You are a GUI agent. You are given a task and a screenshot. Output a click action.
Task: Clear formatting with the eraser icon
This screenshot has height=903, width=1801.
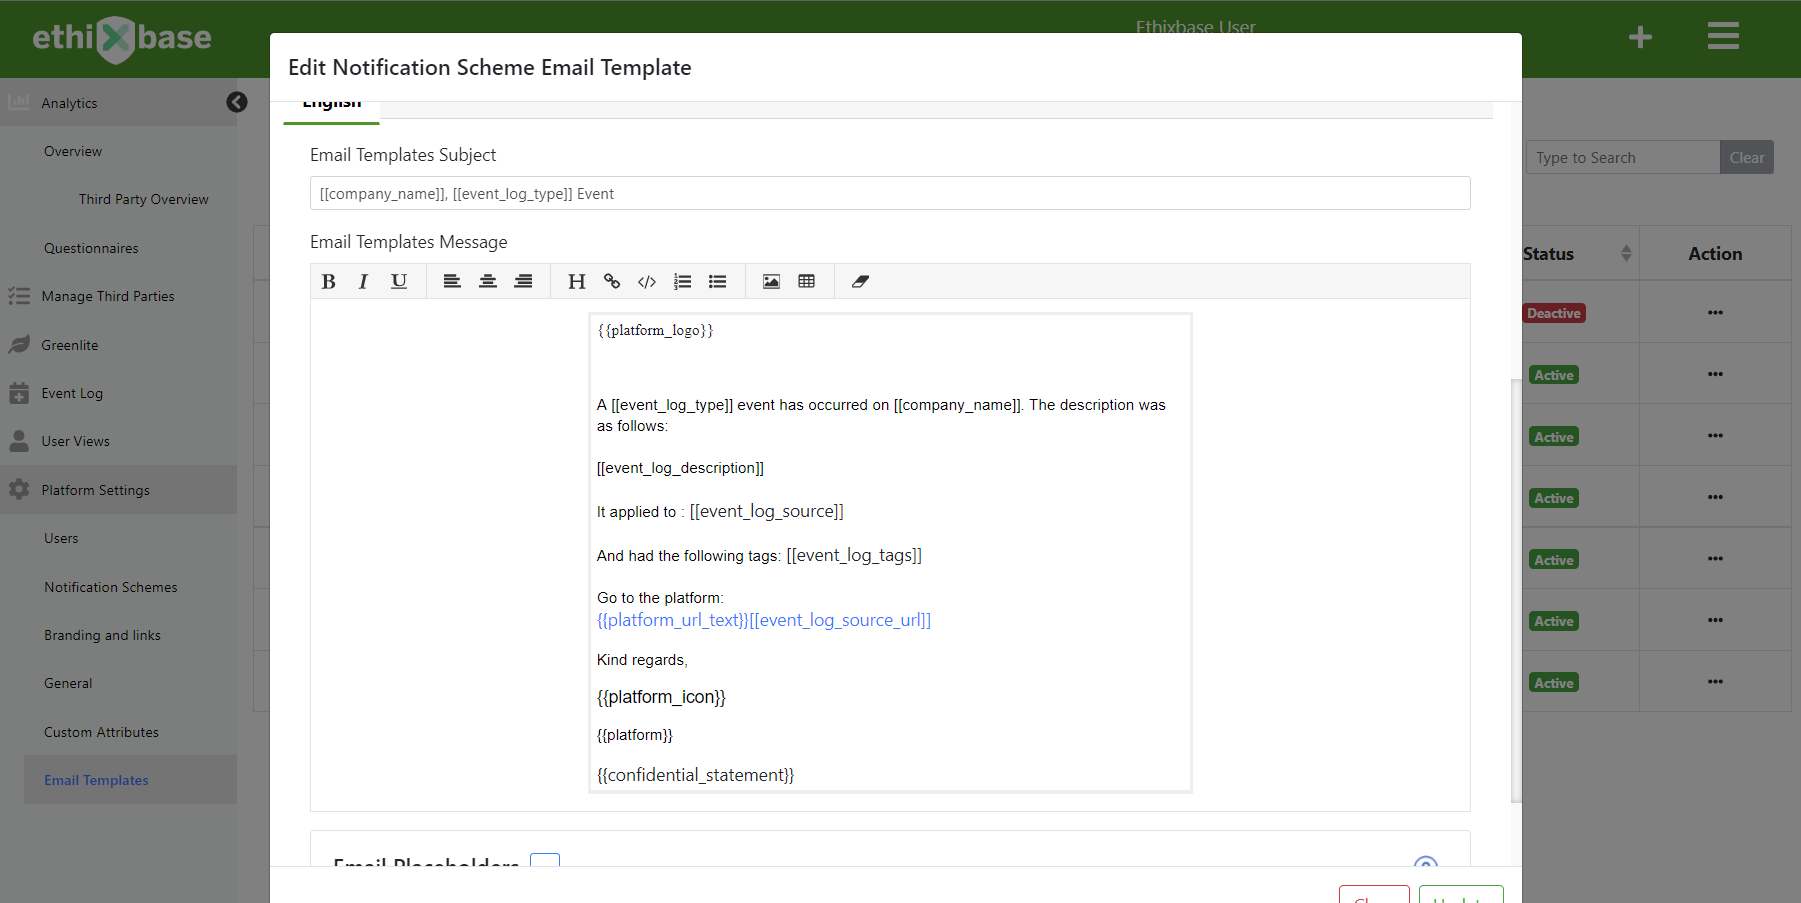pyautogui.click(x=860, y=282)
